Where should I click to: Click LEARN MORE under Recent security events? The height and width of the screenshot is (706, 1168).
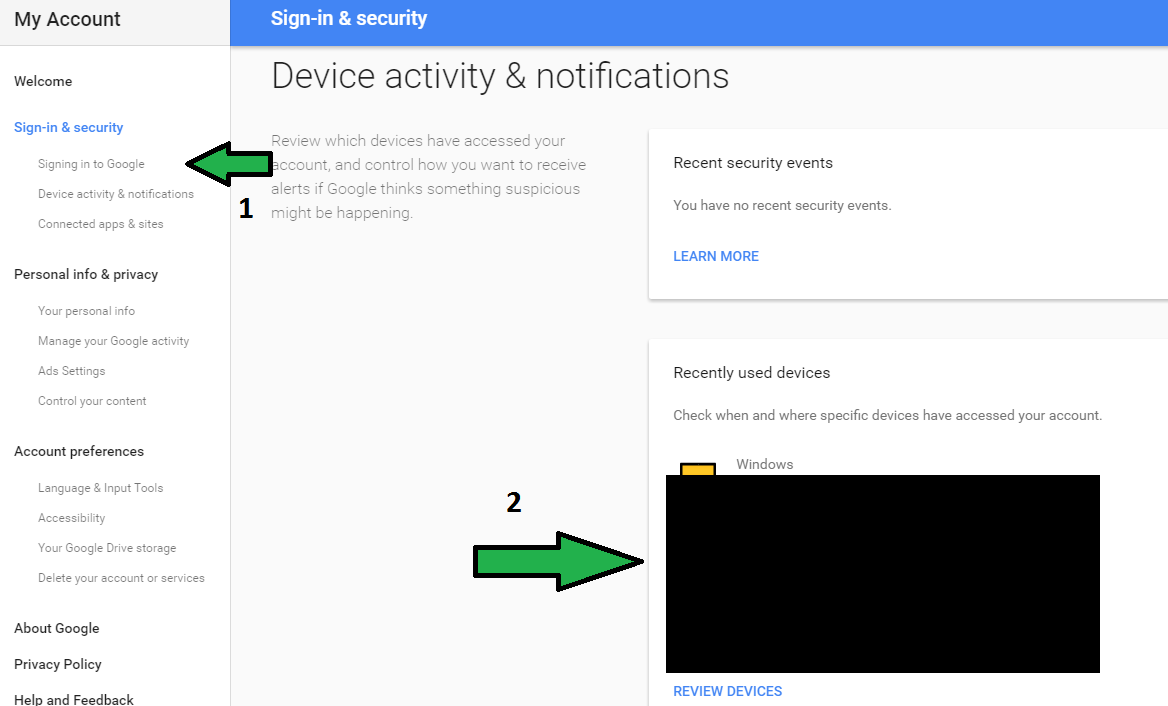click(x=716, y=256)
